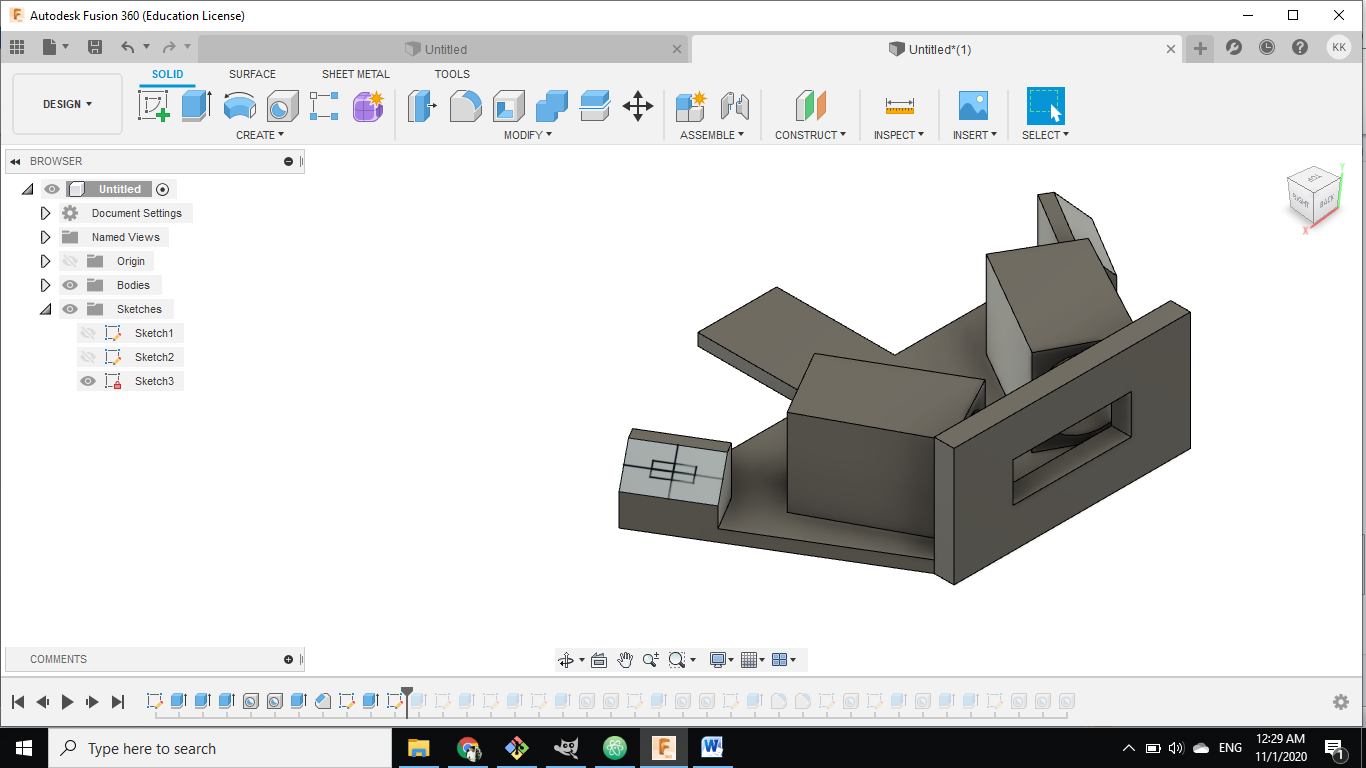
Task: Open the DESIGN workspace dropdown
Action: click(67, 104)
